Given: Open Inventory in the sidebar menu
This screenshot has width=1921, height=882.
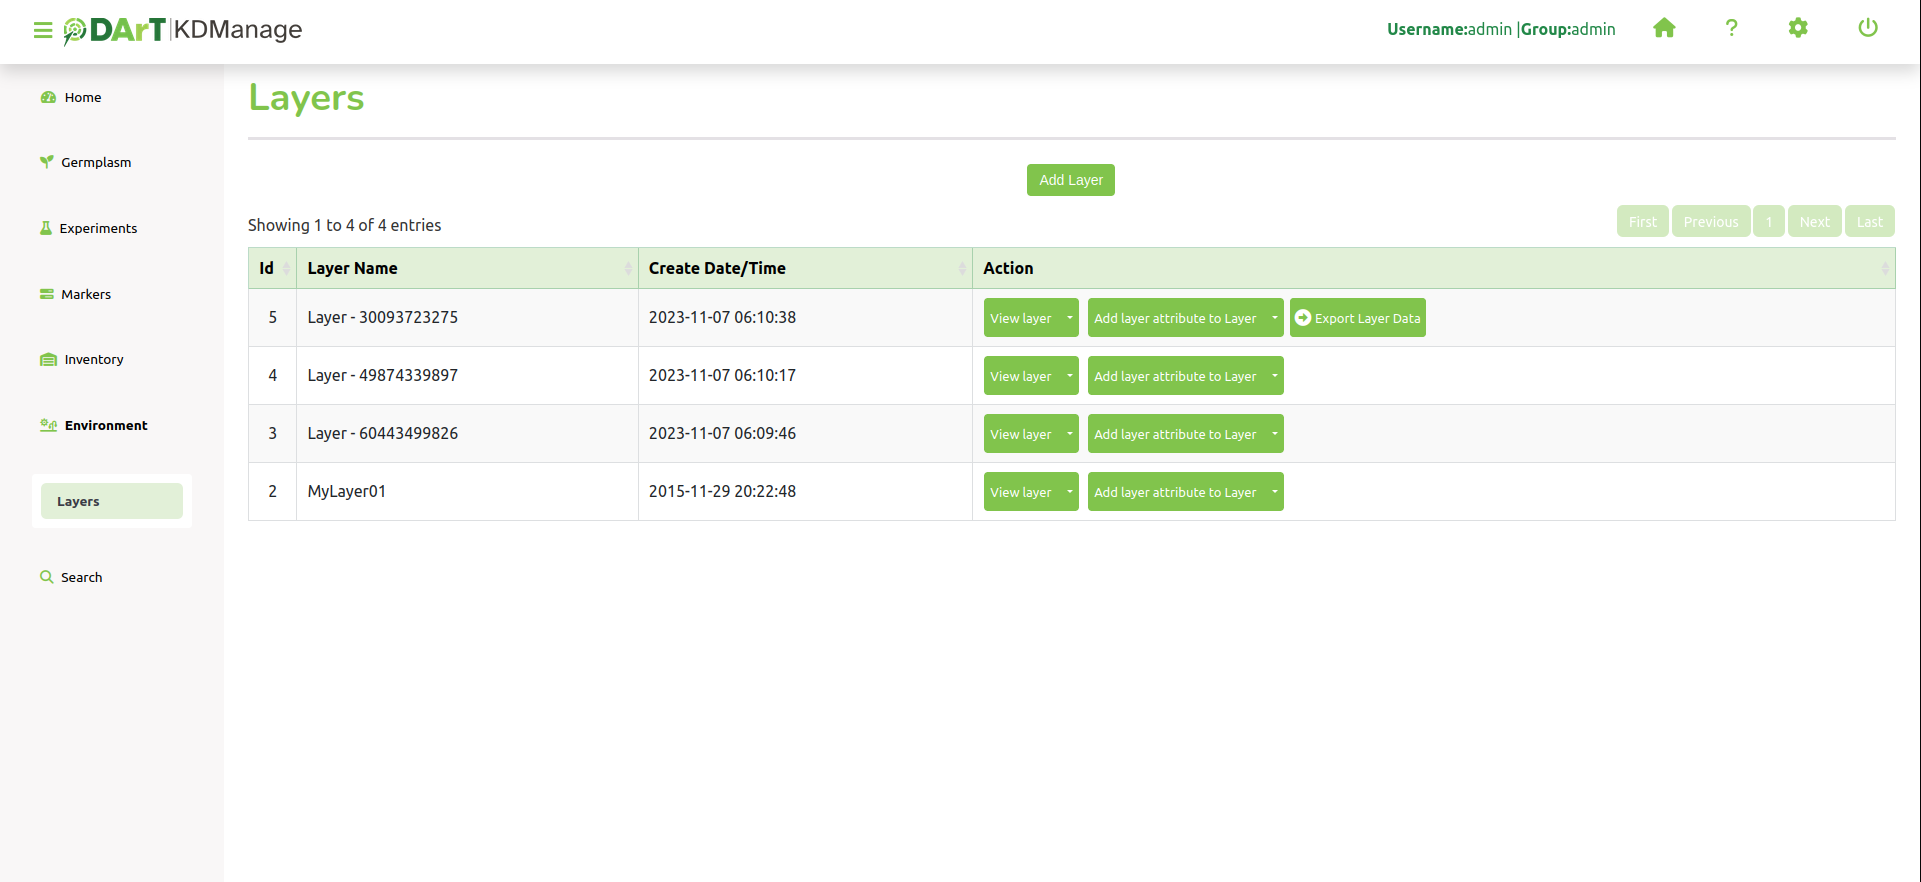Looking at the screenshot, I should click(x=94, y=359).
